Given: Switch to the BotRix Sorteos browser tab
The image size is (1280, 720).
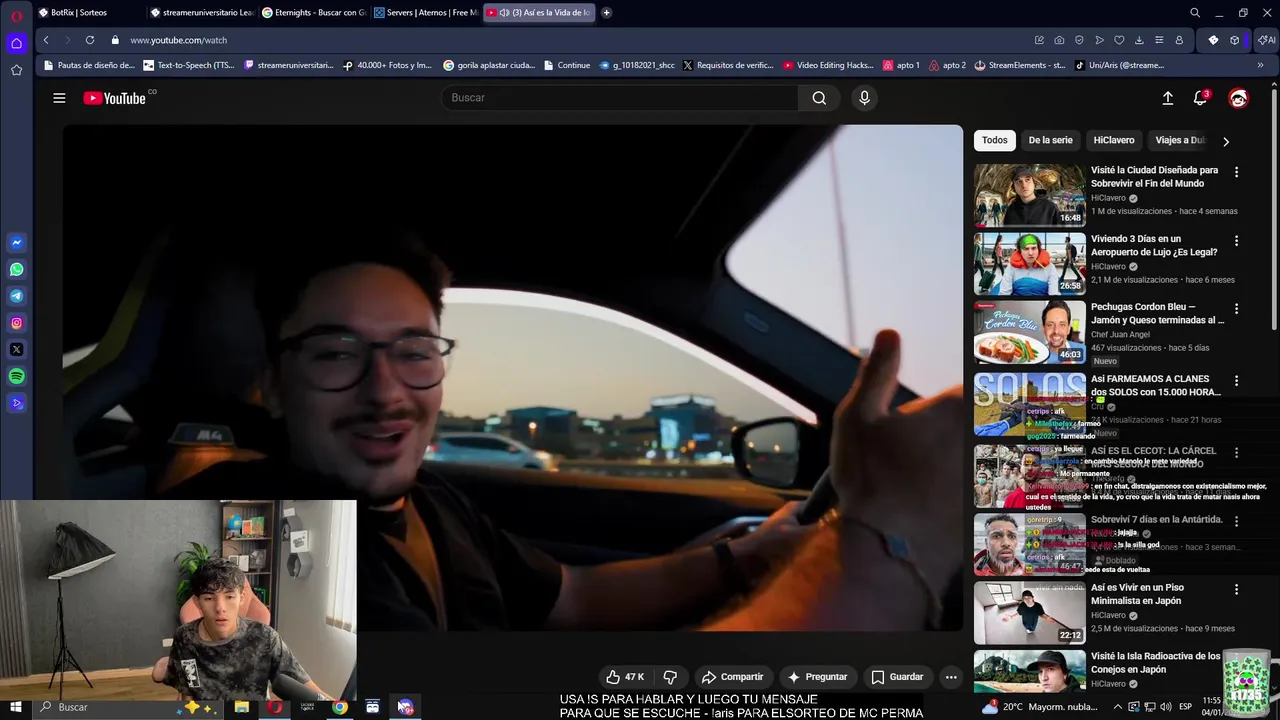Looking at the screenshot, I should pos(90,13).
